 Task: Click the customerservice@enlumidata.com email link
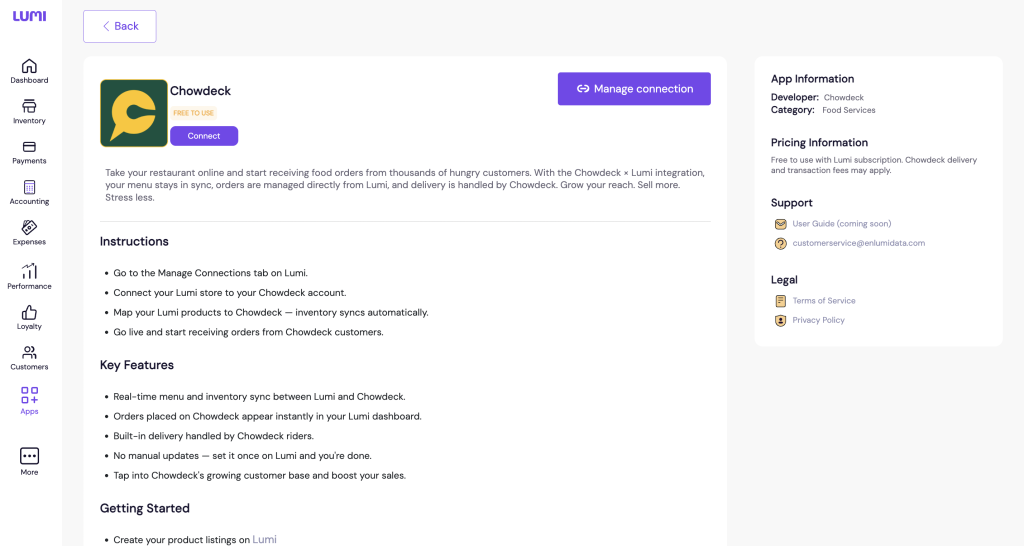858,243
